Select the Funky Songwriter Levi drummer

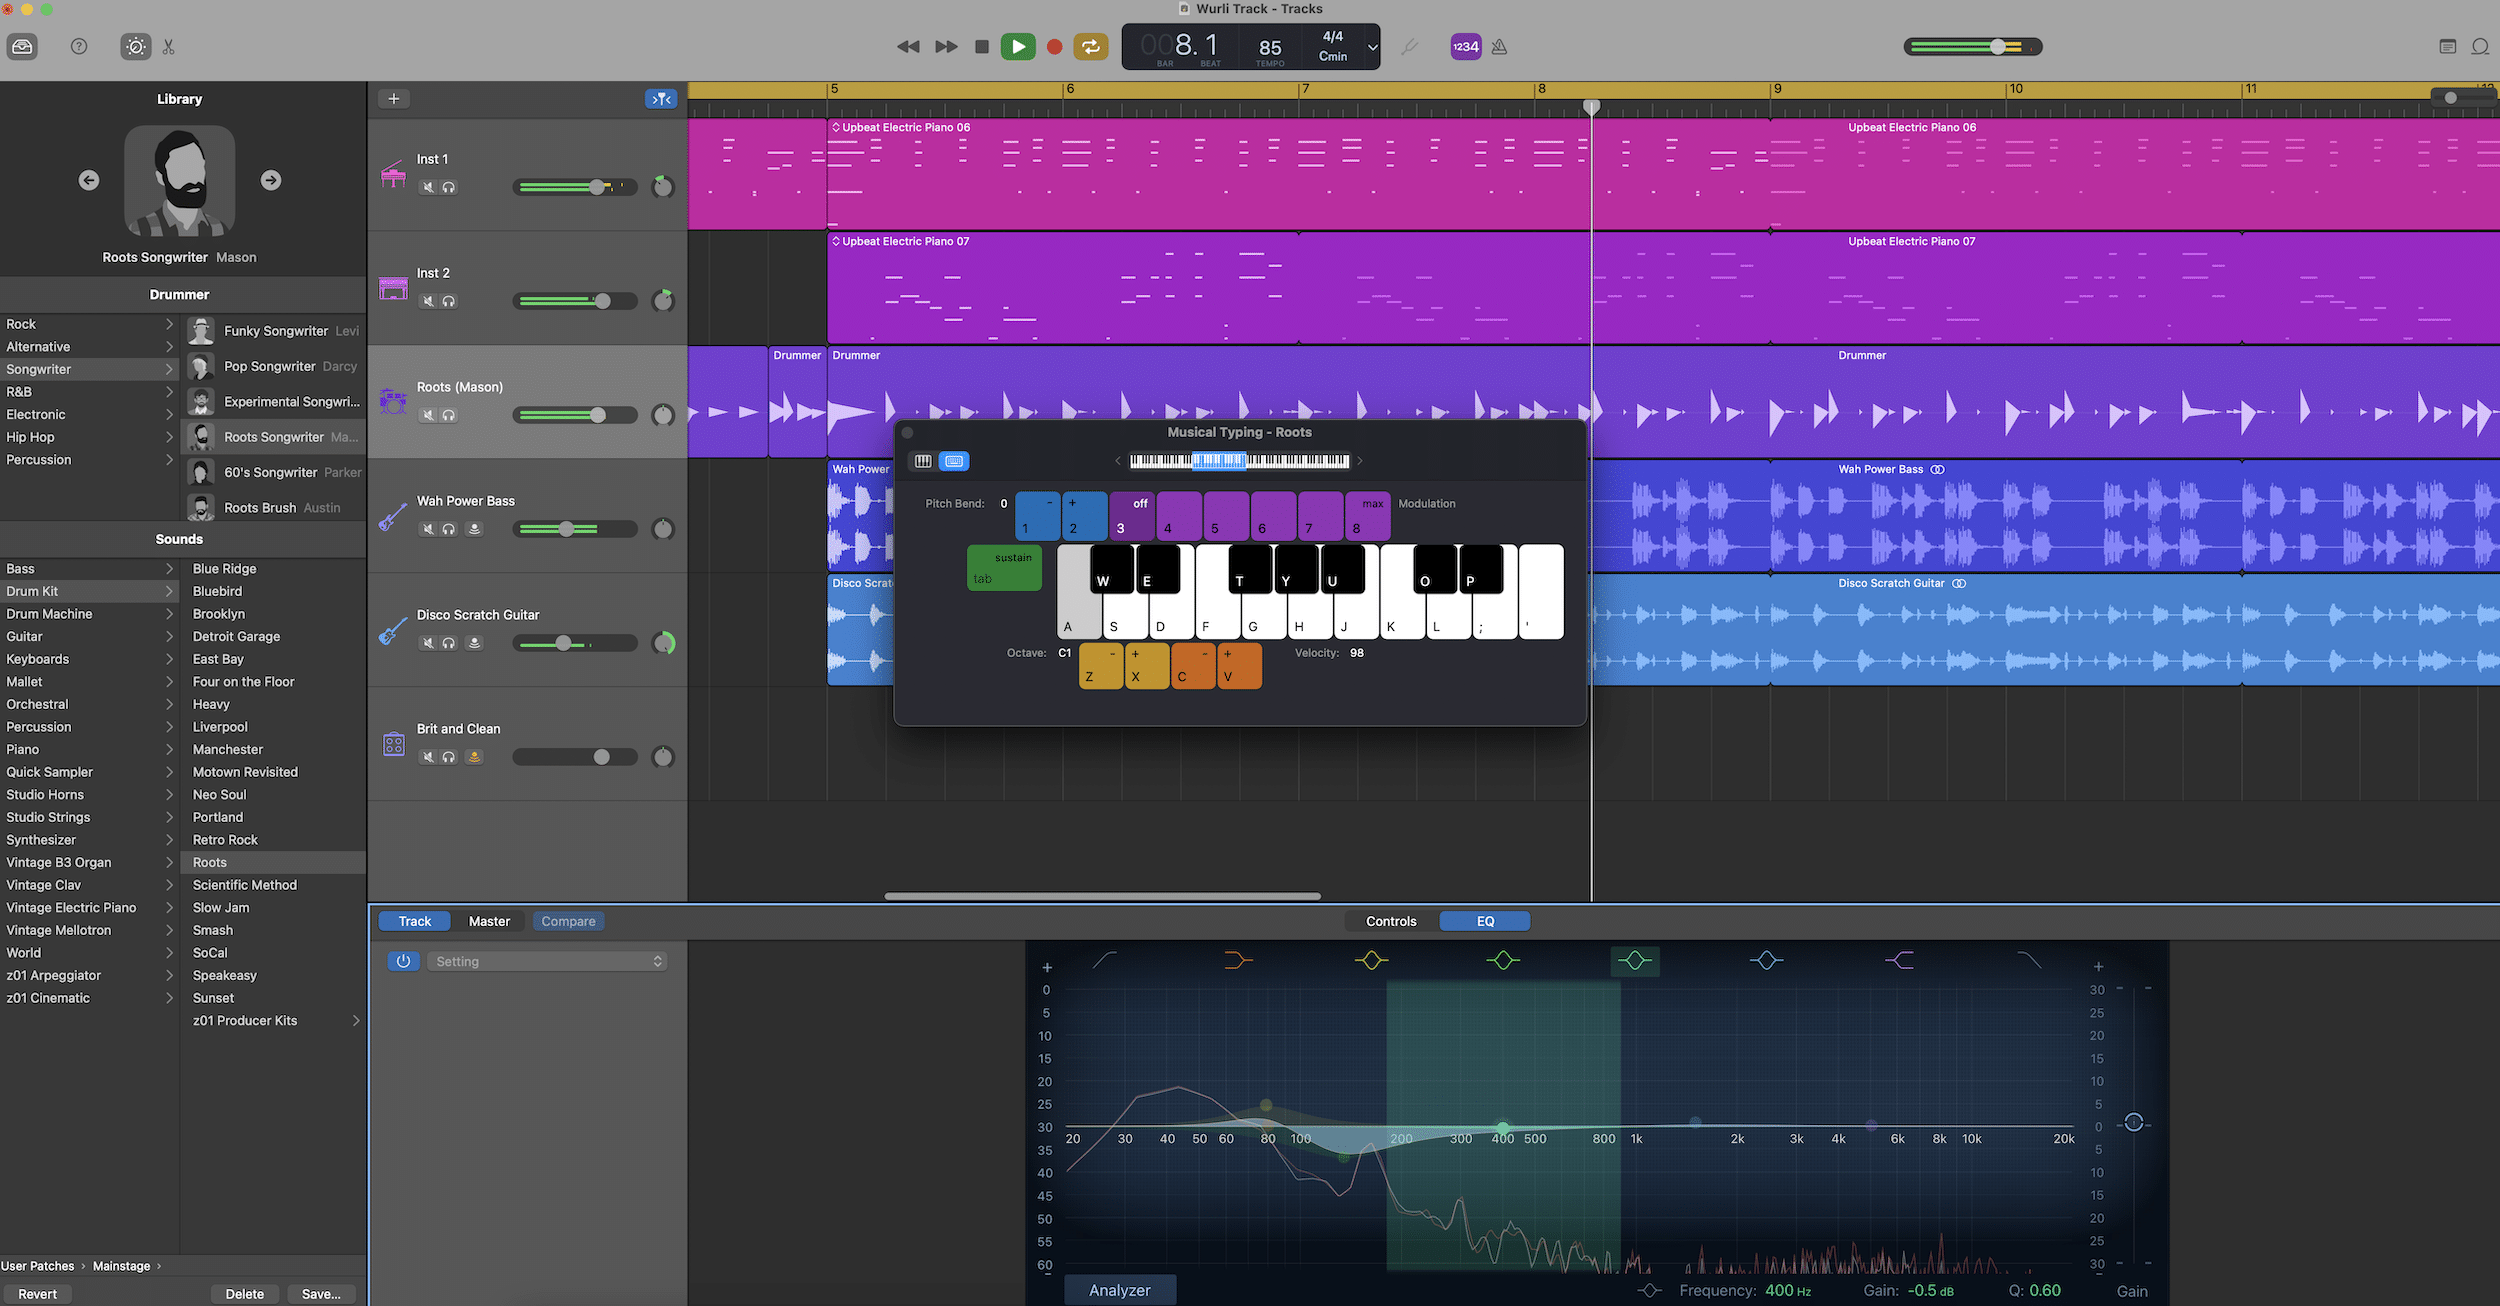(x=274, y=331)
